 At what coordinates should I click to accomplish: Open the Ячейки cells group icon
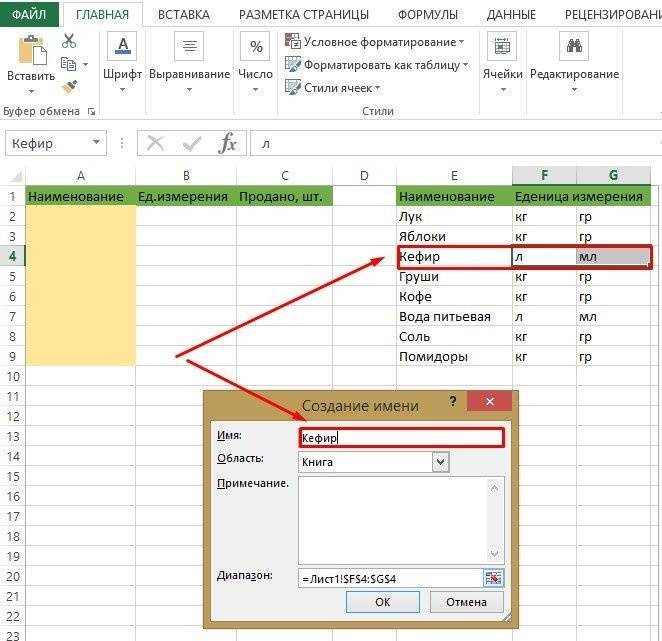click(502, 46)
